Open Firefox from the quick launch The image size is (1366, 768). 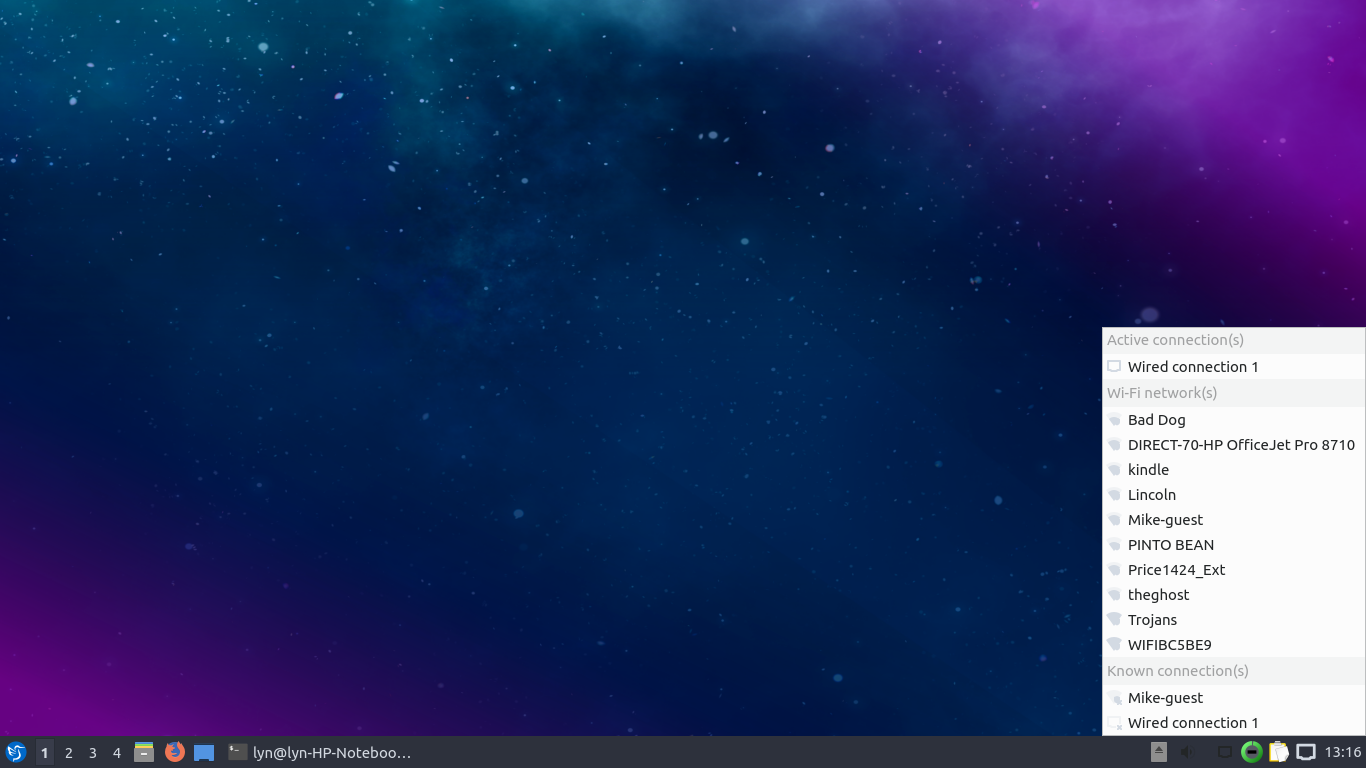(x=175, y=752)
